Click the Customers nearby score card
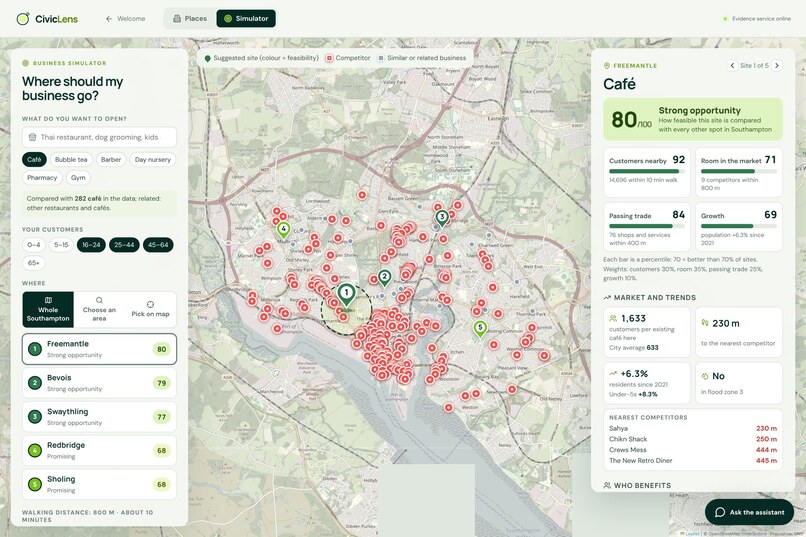This screenshot has height=537, width=806. [x=647, y=173]
